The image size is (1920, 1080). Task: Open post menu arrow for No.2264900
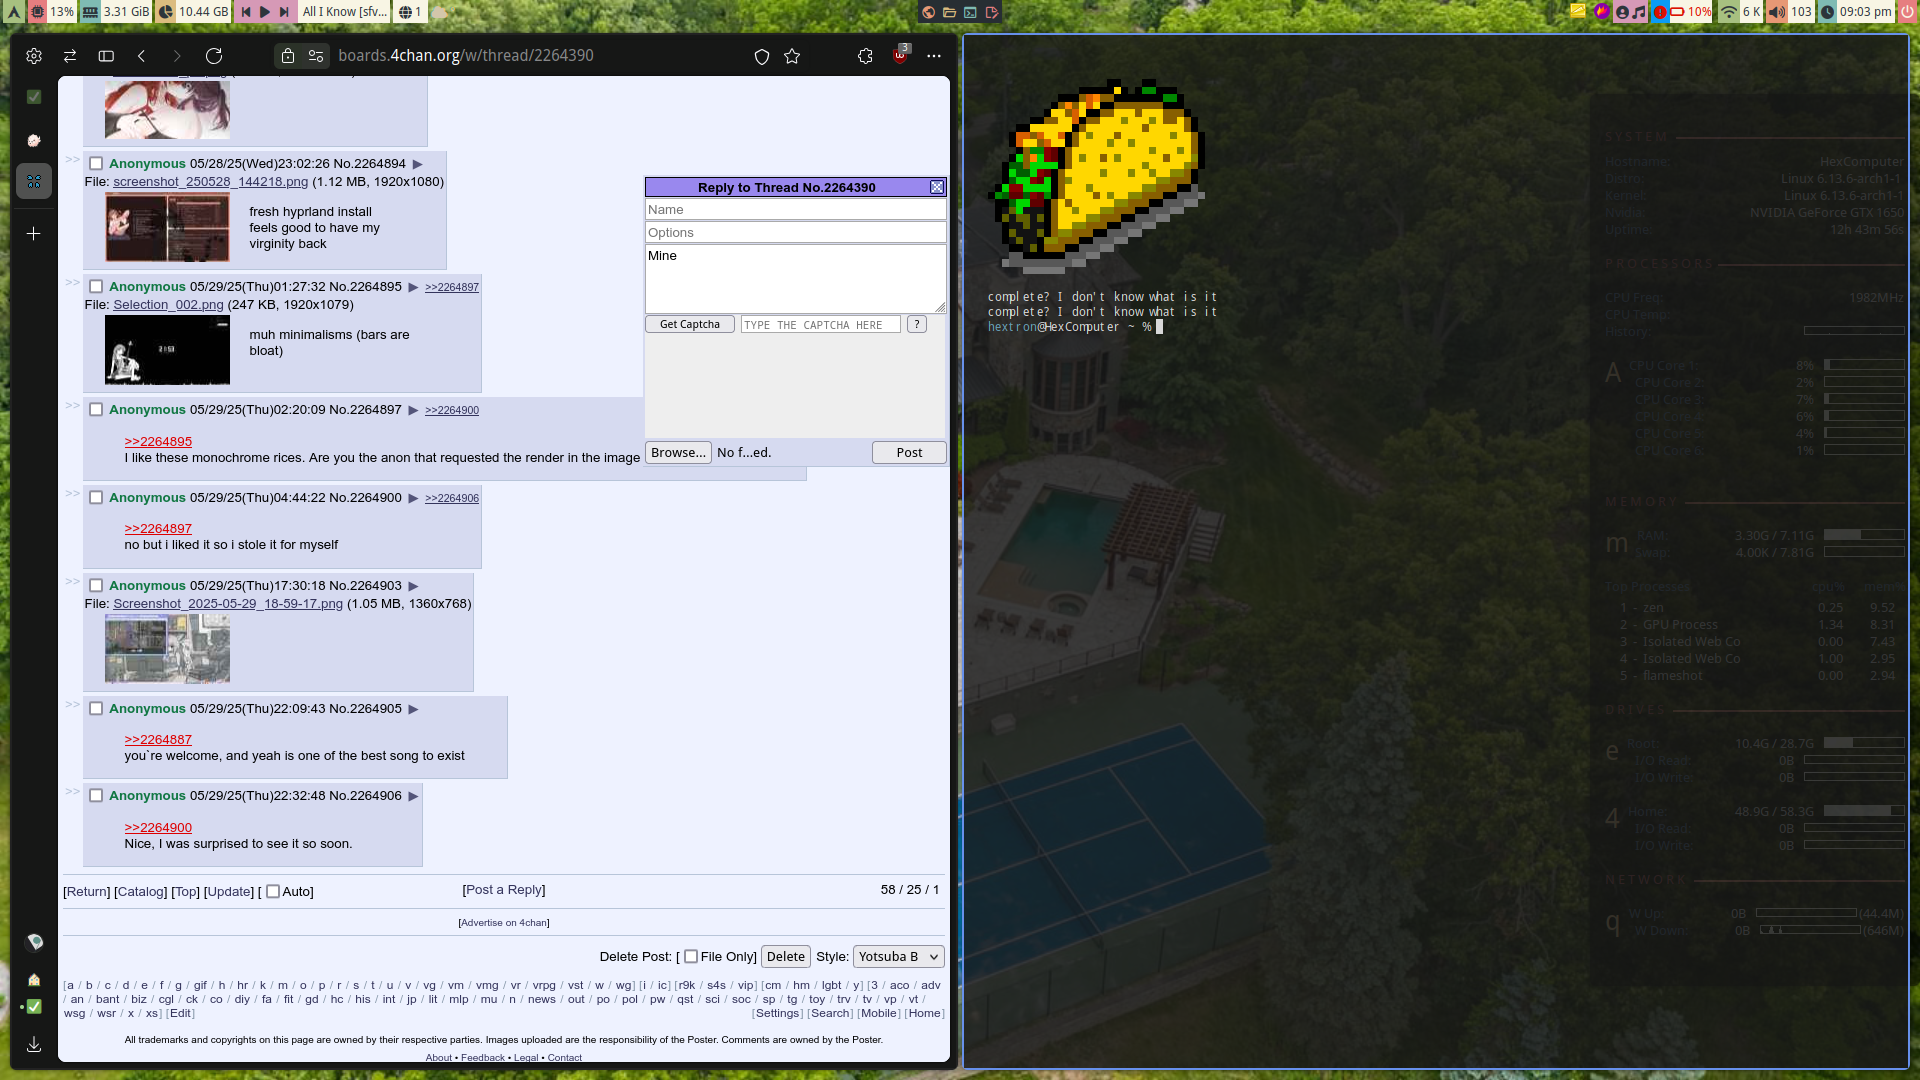coord(413,498)
